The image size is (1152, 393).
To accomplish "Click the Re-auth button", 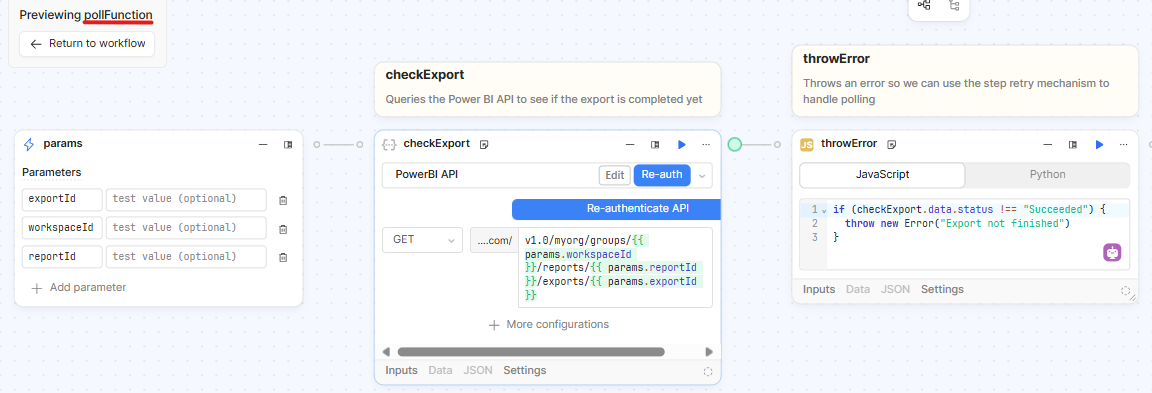I will 662,175.
